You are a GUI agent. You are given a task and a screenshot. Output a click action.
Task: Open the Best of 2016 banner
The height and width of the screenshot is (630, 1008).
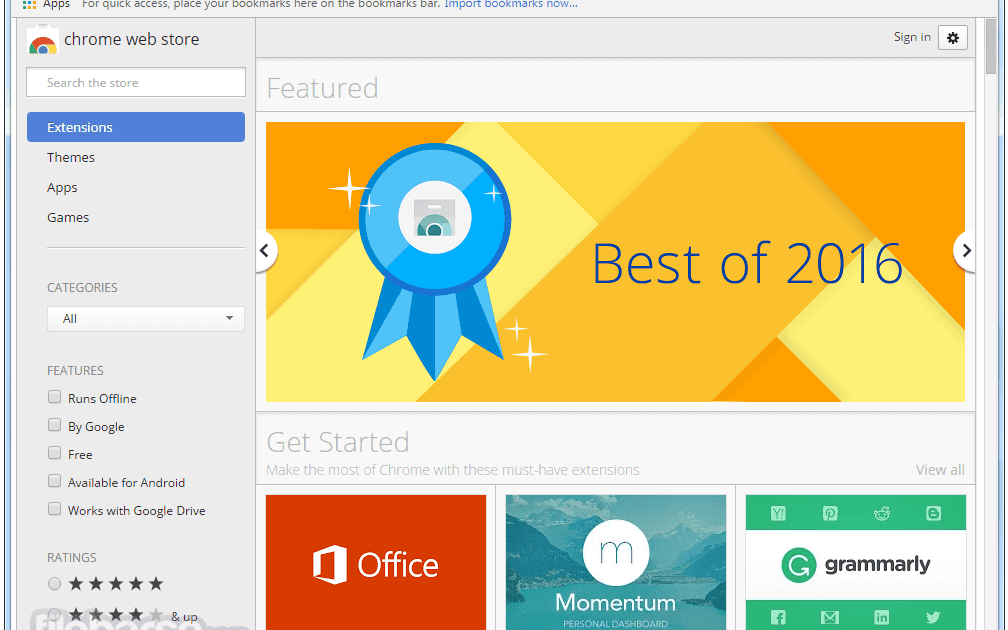pos(615,262)
